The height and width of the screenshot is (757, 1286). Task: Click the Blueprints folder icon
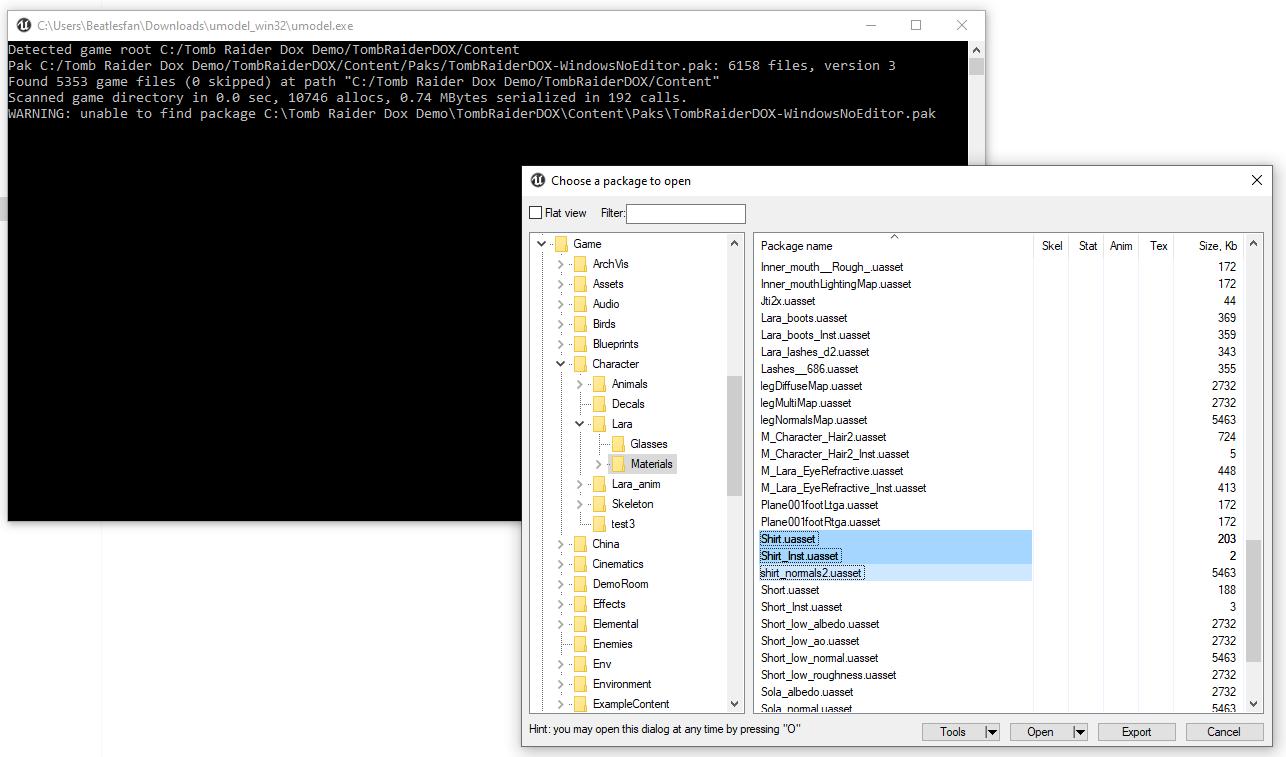point(580,344)
